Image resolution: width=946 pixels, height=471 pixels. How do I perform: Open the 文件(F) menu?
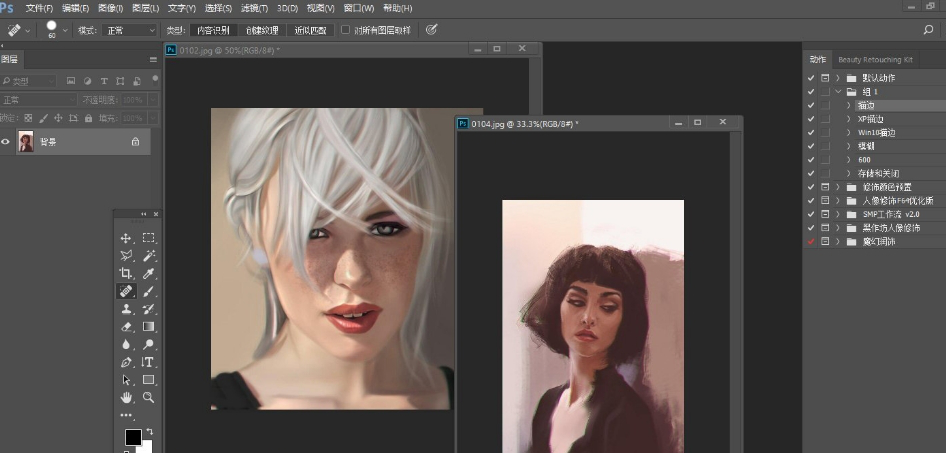40,8
